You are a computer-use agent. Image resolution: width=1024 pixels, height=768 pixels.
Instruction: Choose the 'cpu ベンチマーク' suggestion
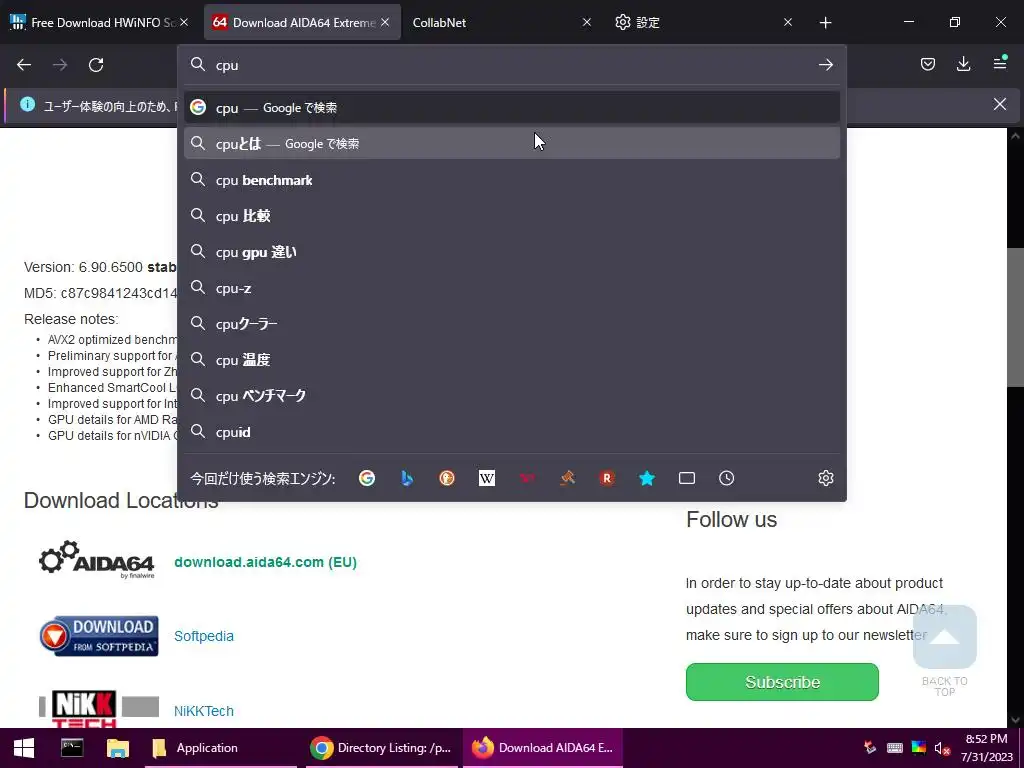pyautogui.click(x=512, y=396)
